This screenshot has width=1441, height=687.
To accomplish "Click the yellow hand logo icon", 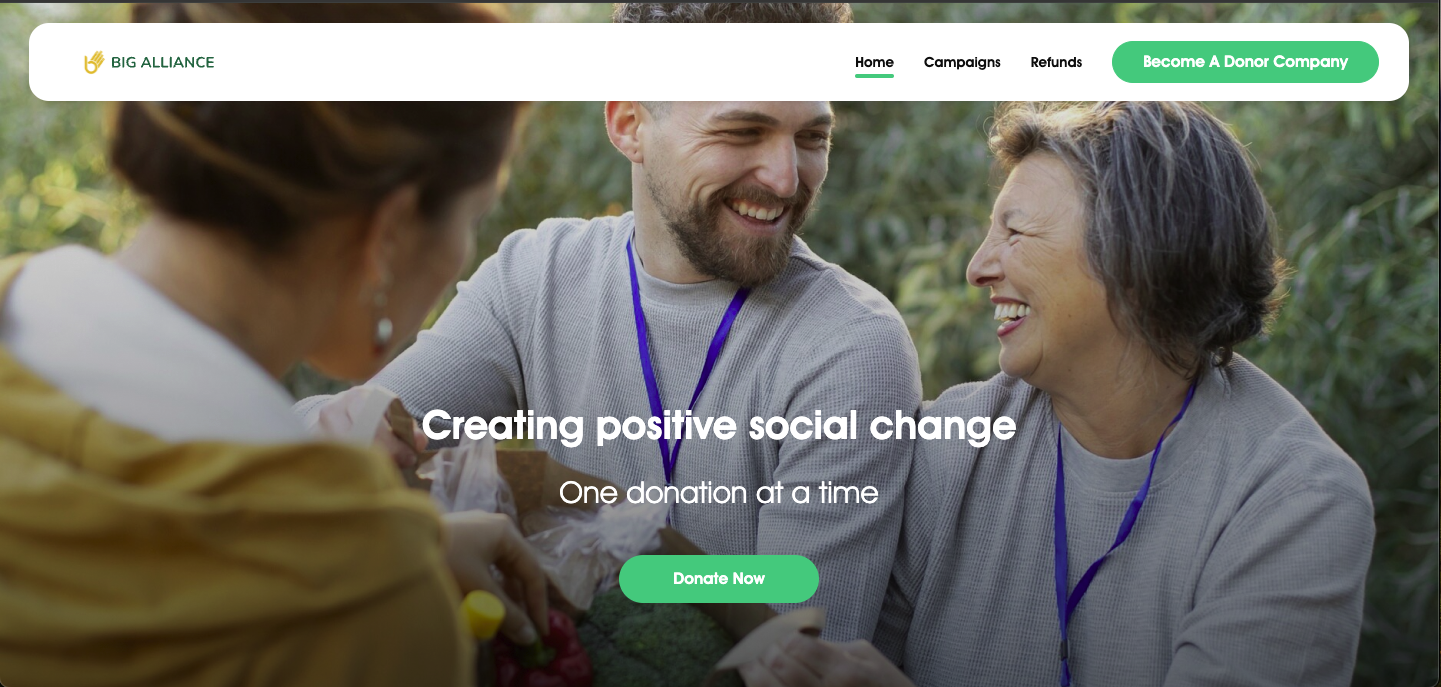I will tap(94, 62).
